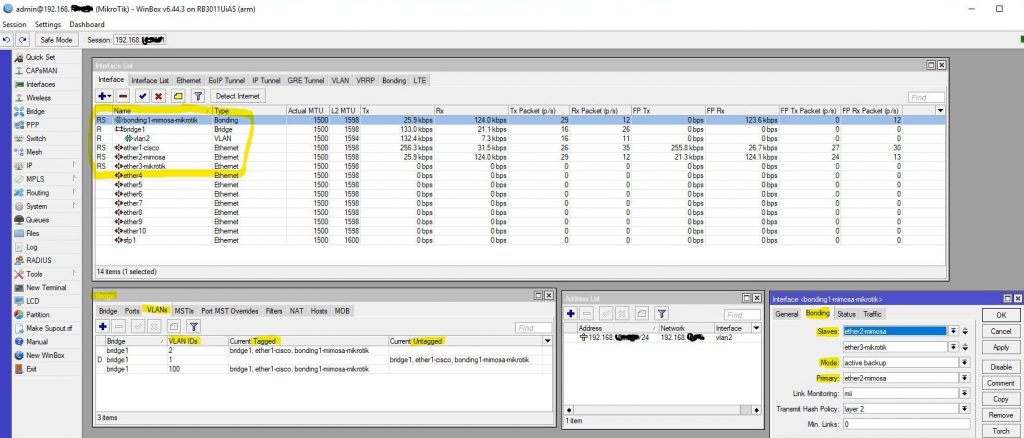Select the VLAN ID 100 row

(x=324, y=369)
